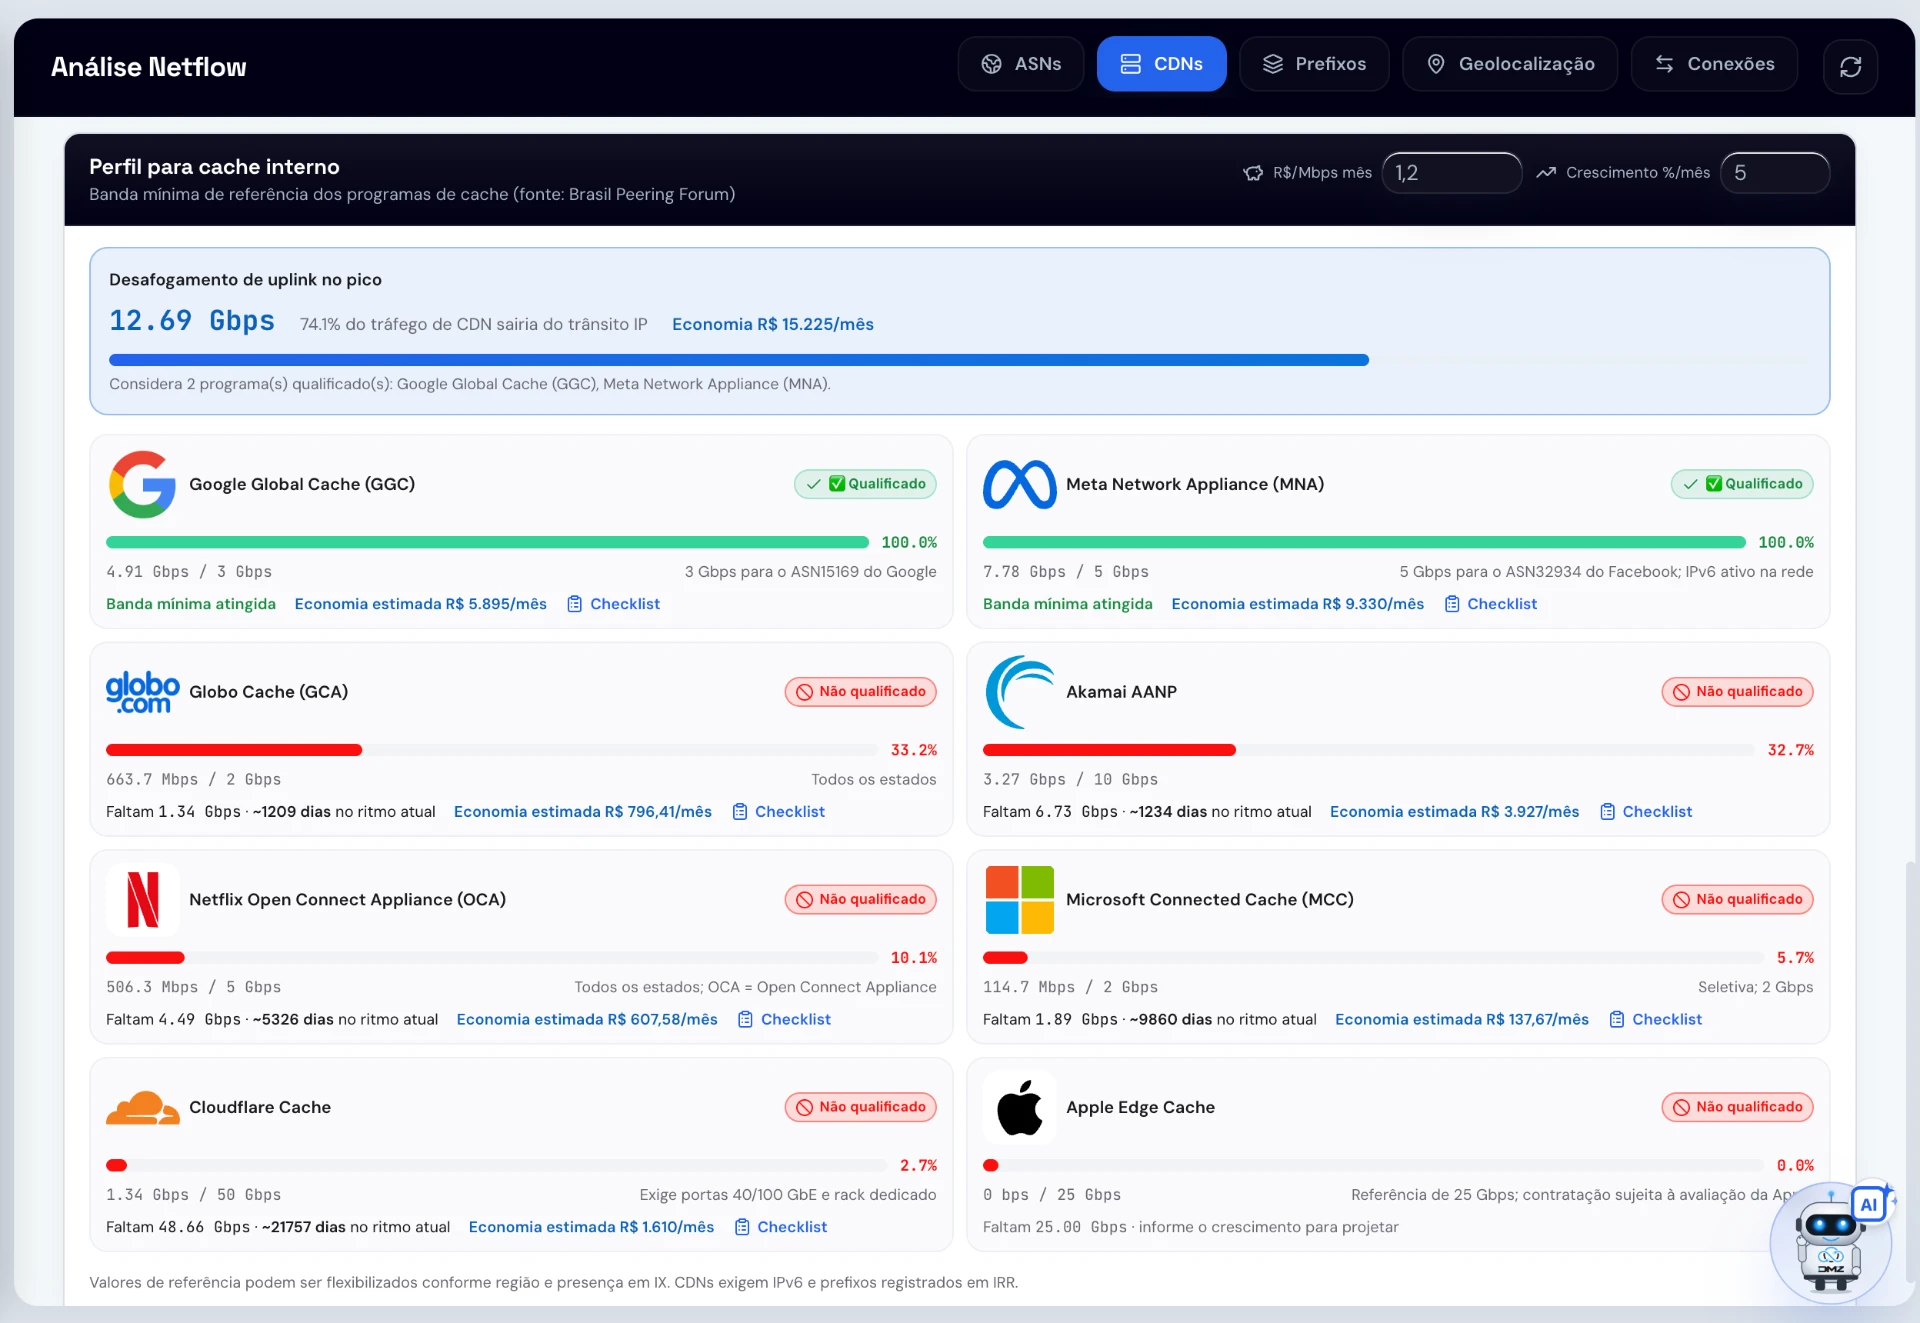Click Qualificado badge on Google Global Cache
Screen dimensions: 1920x1323
[865, 484]
